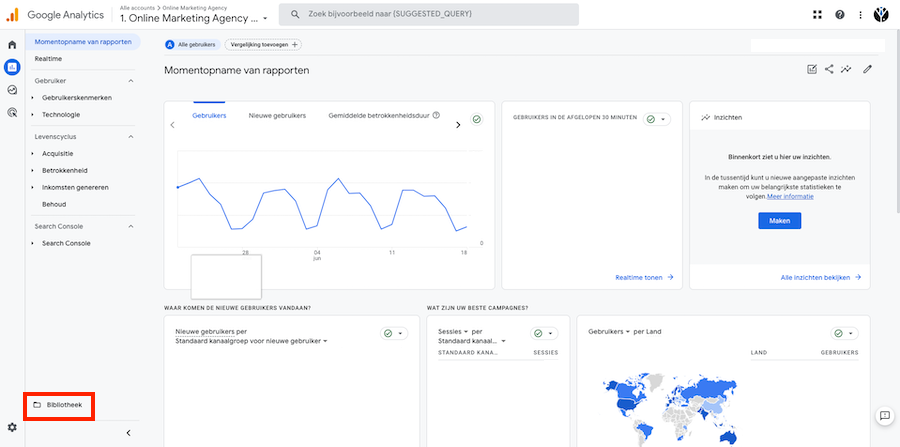Open the Admin settings gear icon
Image resolution: width=900 pixels, height=447 pixels.
(12, 427)
